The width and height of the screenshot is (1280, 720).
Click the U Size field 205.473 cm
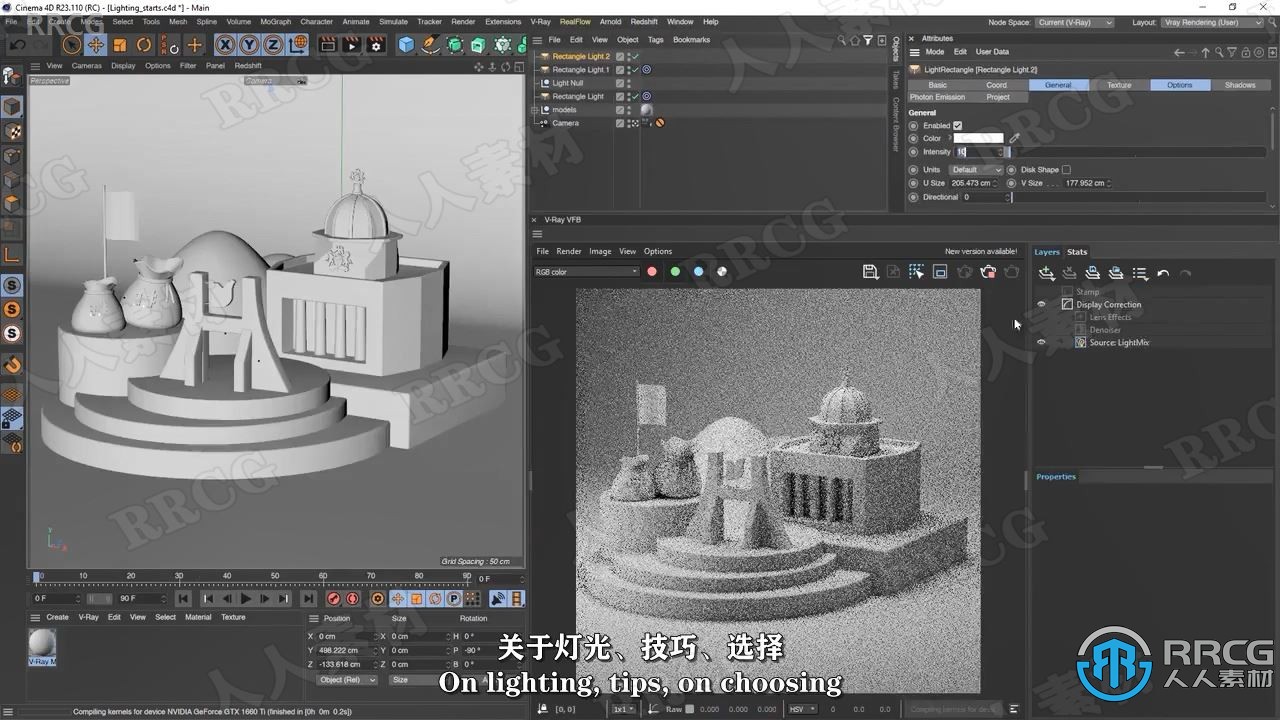(x=971, y=183)
